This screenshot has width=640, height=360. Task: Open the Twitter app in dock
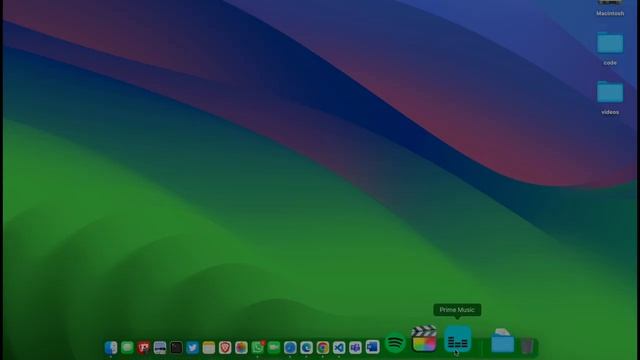tap(192, 347)
